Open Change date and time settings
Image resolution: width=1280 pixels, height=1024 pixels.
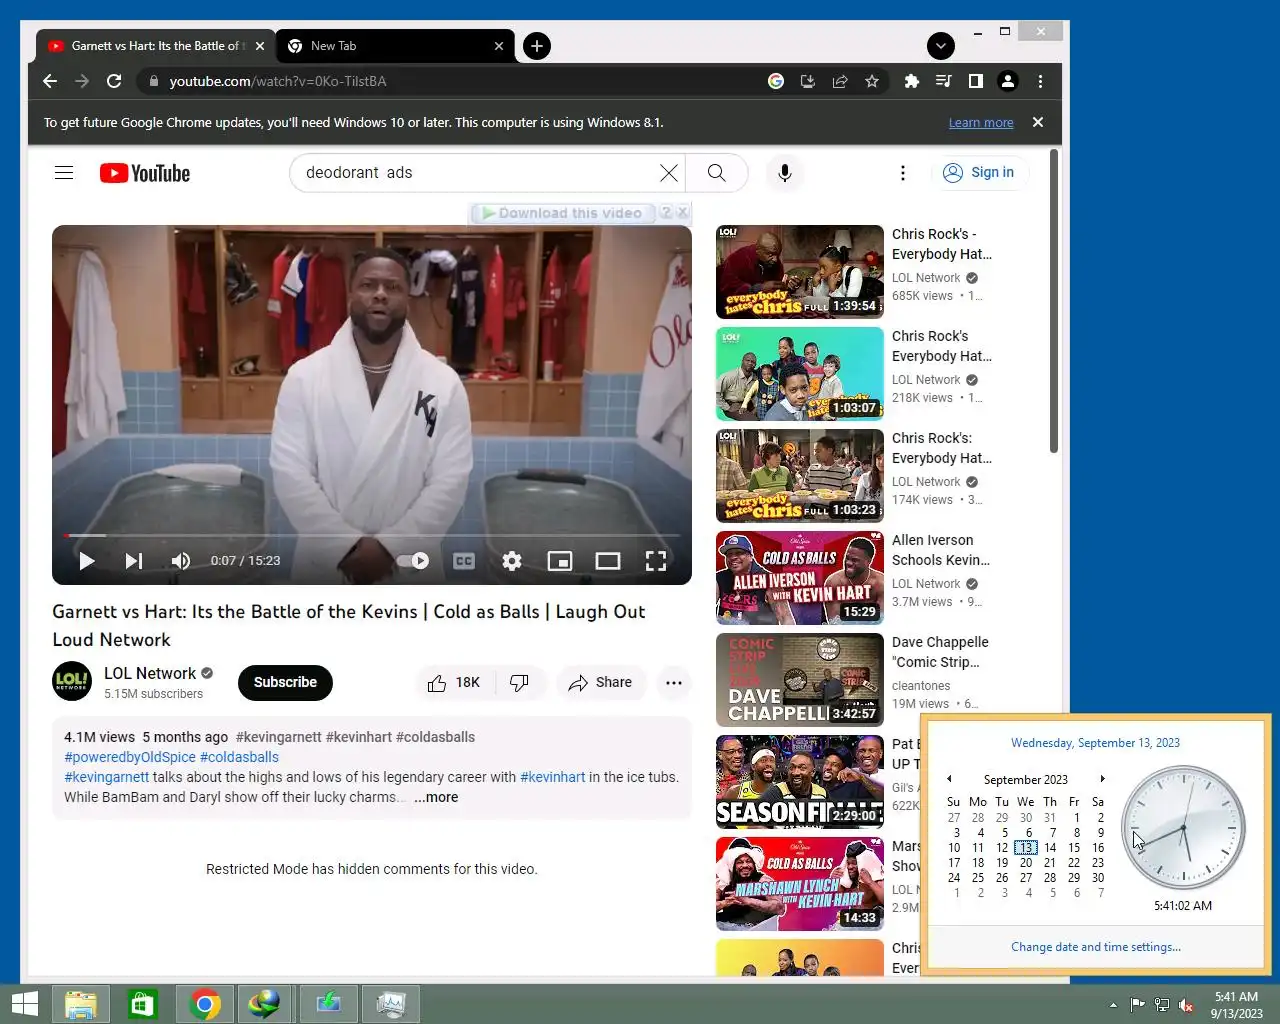click(x=1096, y=947)
